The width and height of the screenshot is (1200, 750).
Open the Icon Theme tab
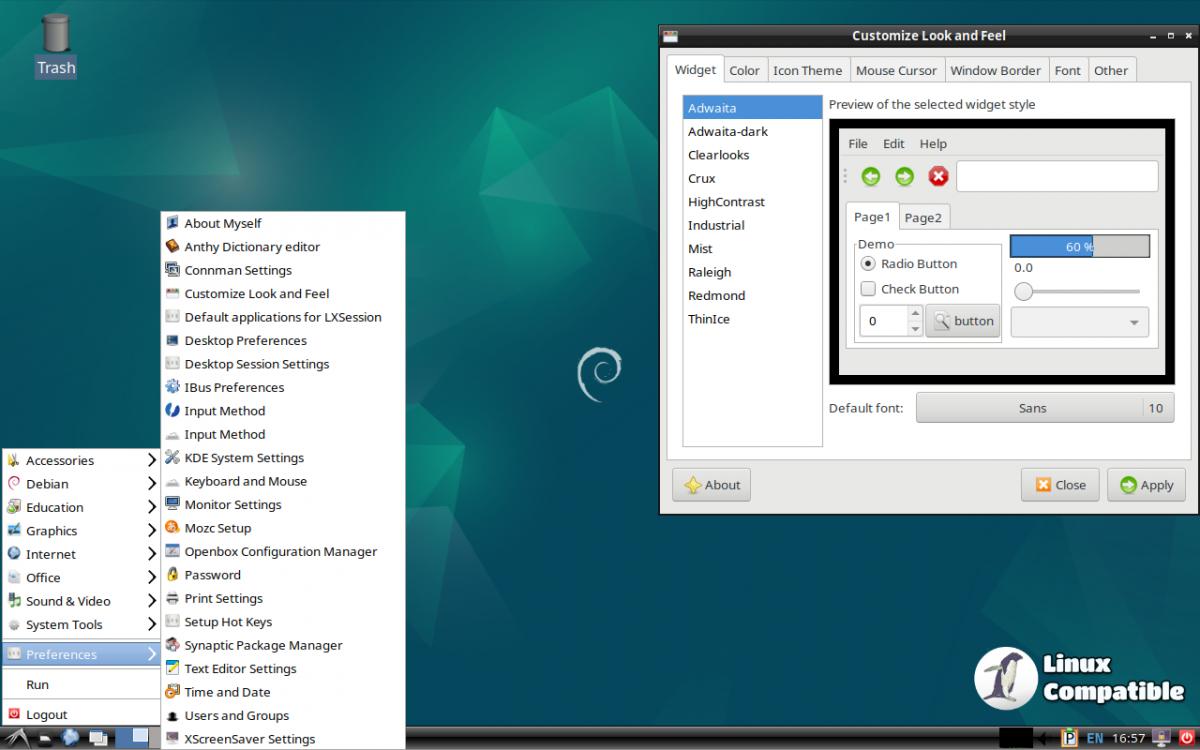coord(807,70)
